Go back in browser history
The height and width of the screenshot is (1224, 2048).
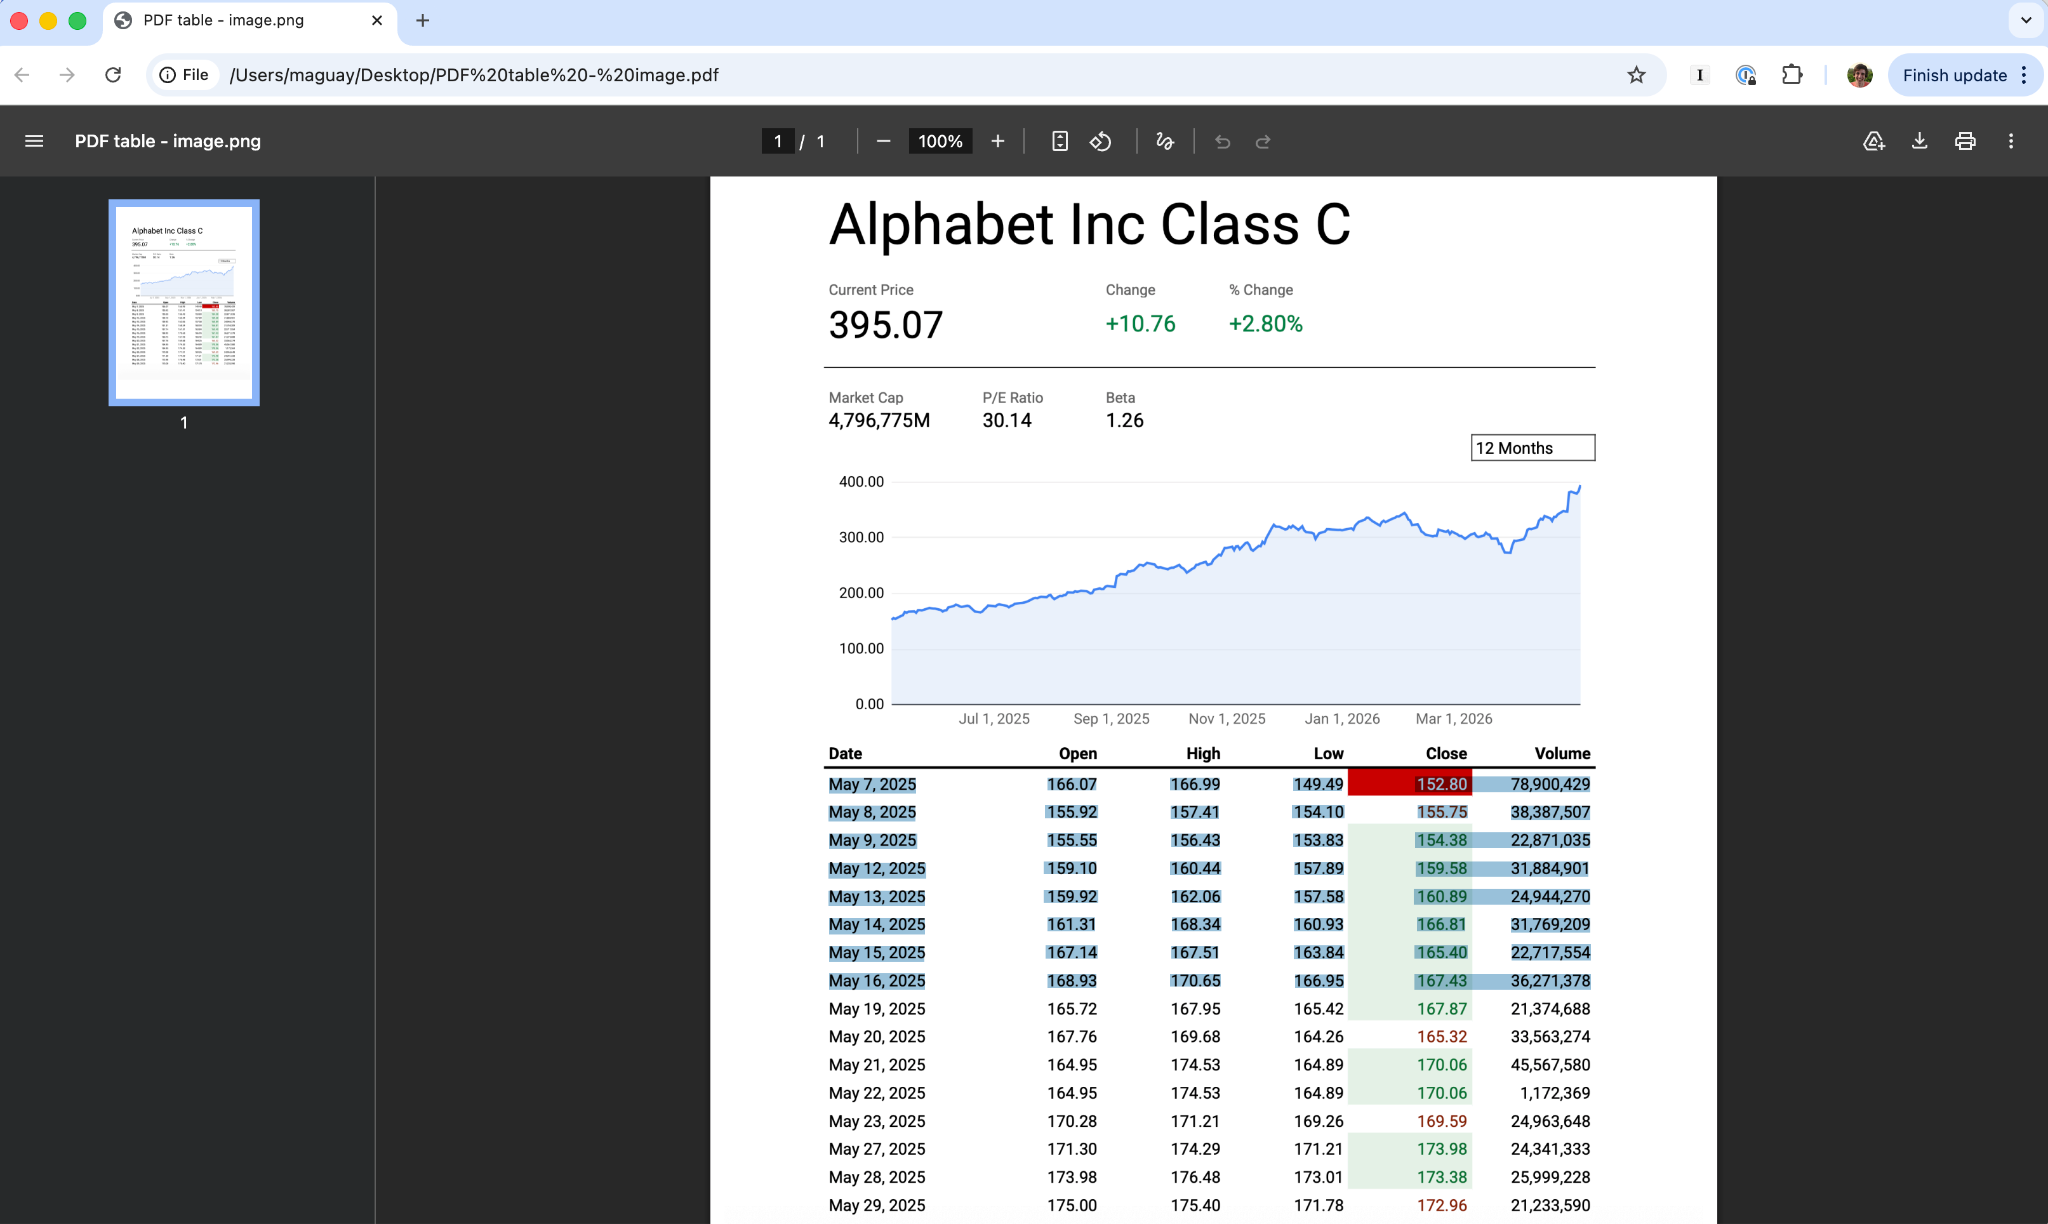[x=22, y=75]
